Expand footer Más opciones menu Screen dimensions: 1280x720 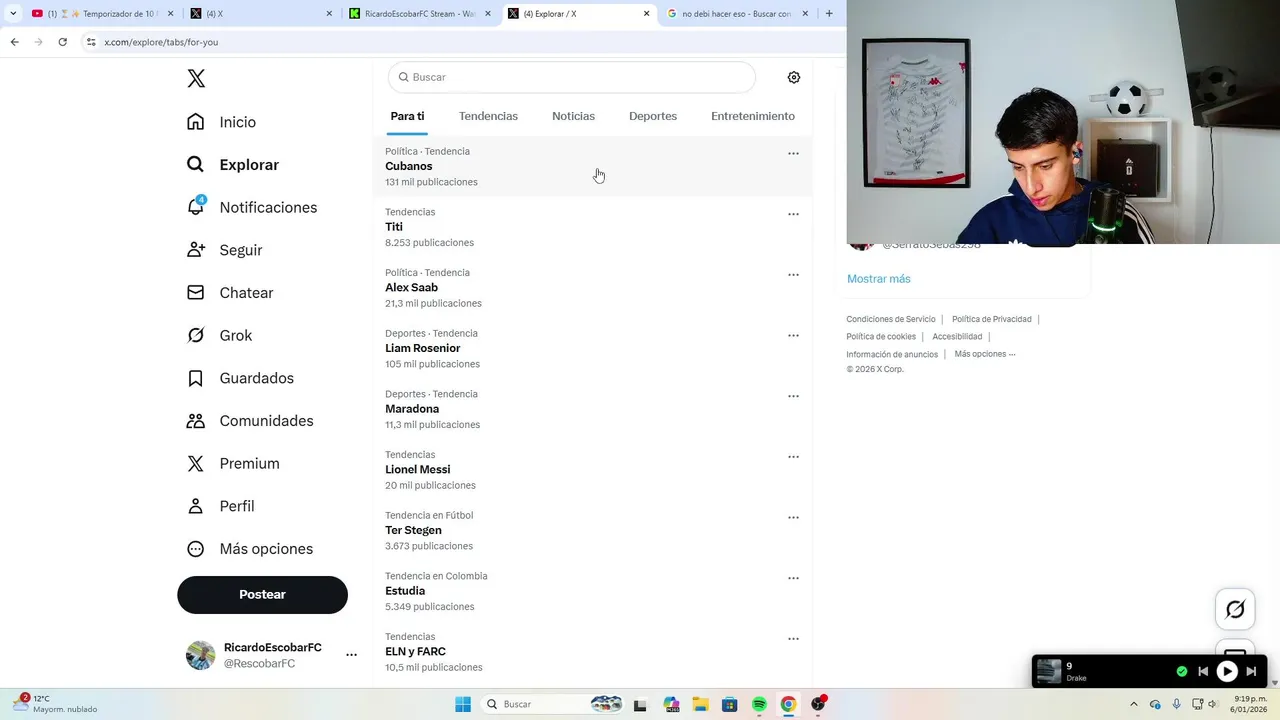pyautogui.click(x=985, y=354)
